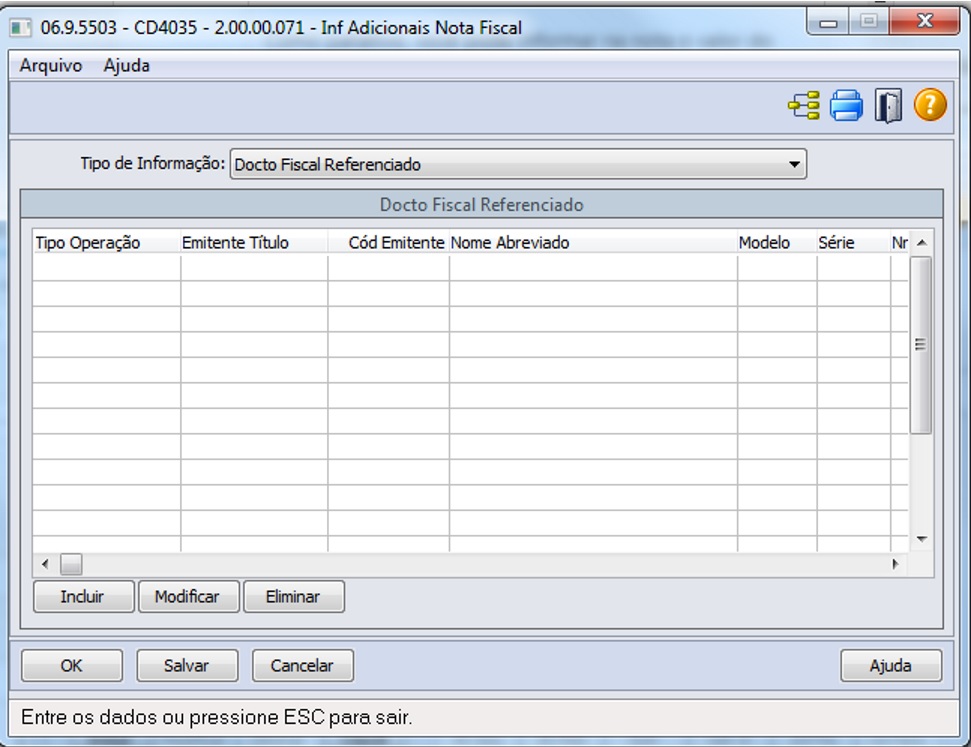This screenshot has height=747, width=971.
Task: Select the Tipo Operação column header
Action: pyautogui.click(x=107, y=243)
